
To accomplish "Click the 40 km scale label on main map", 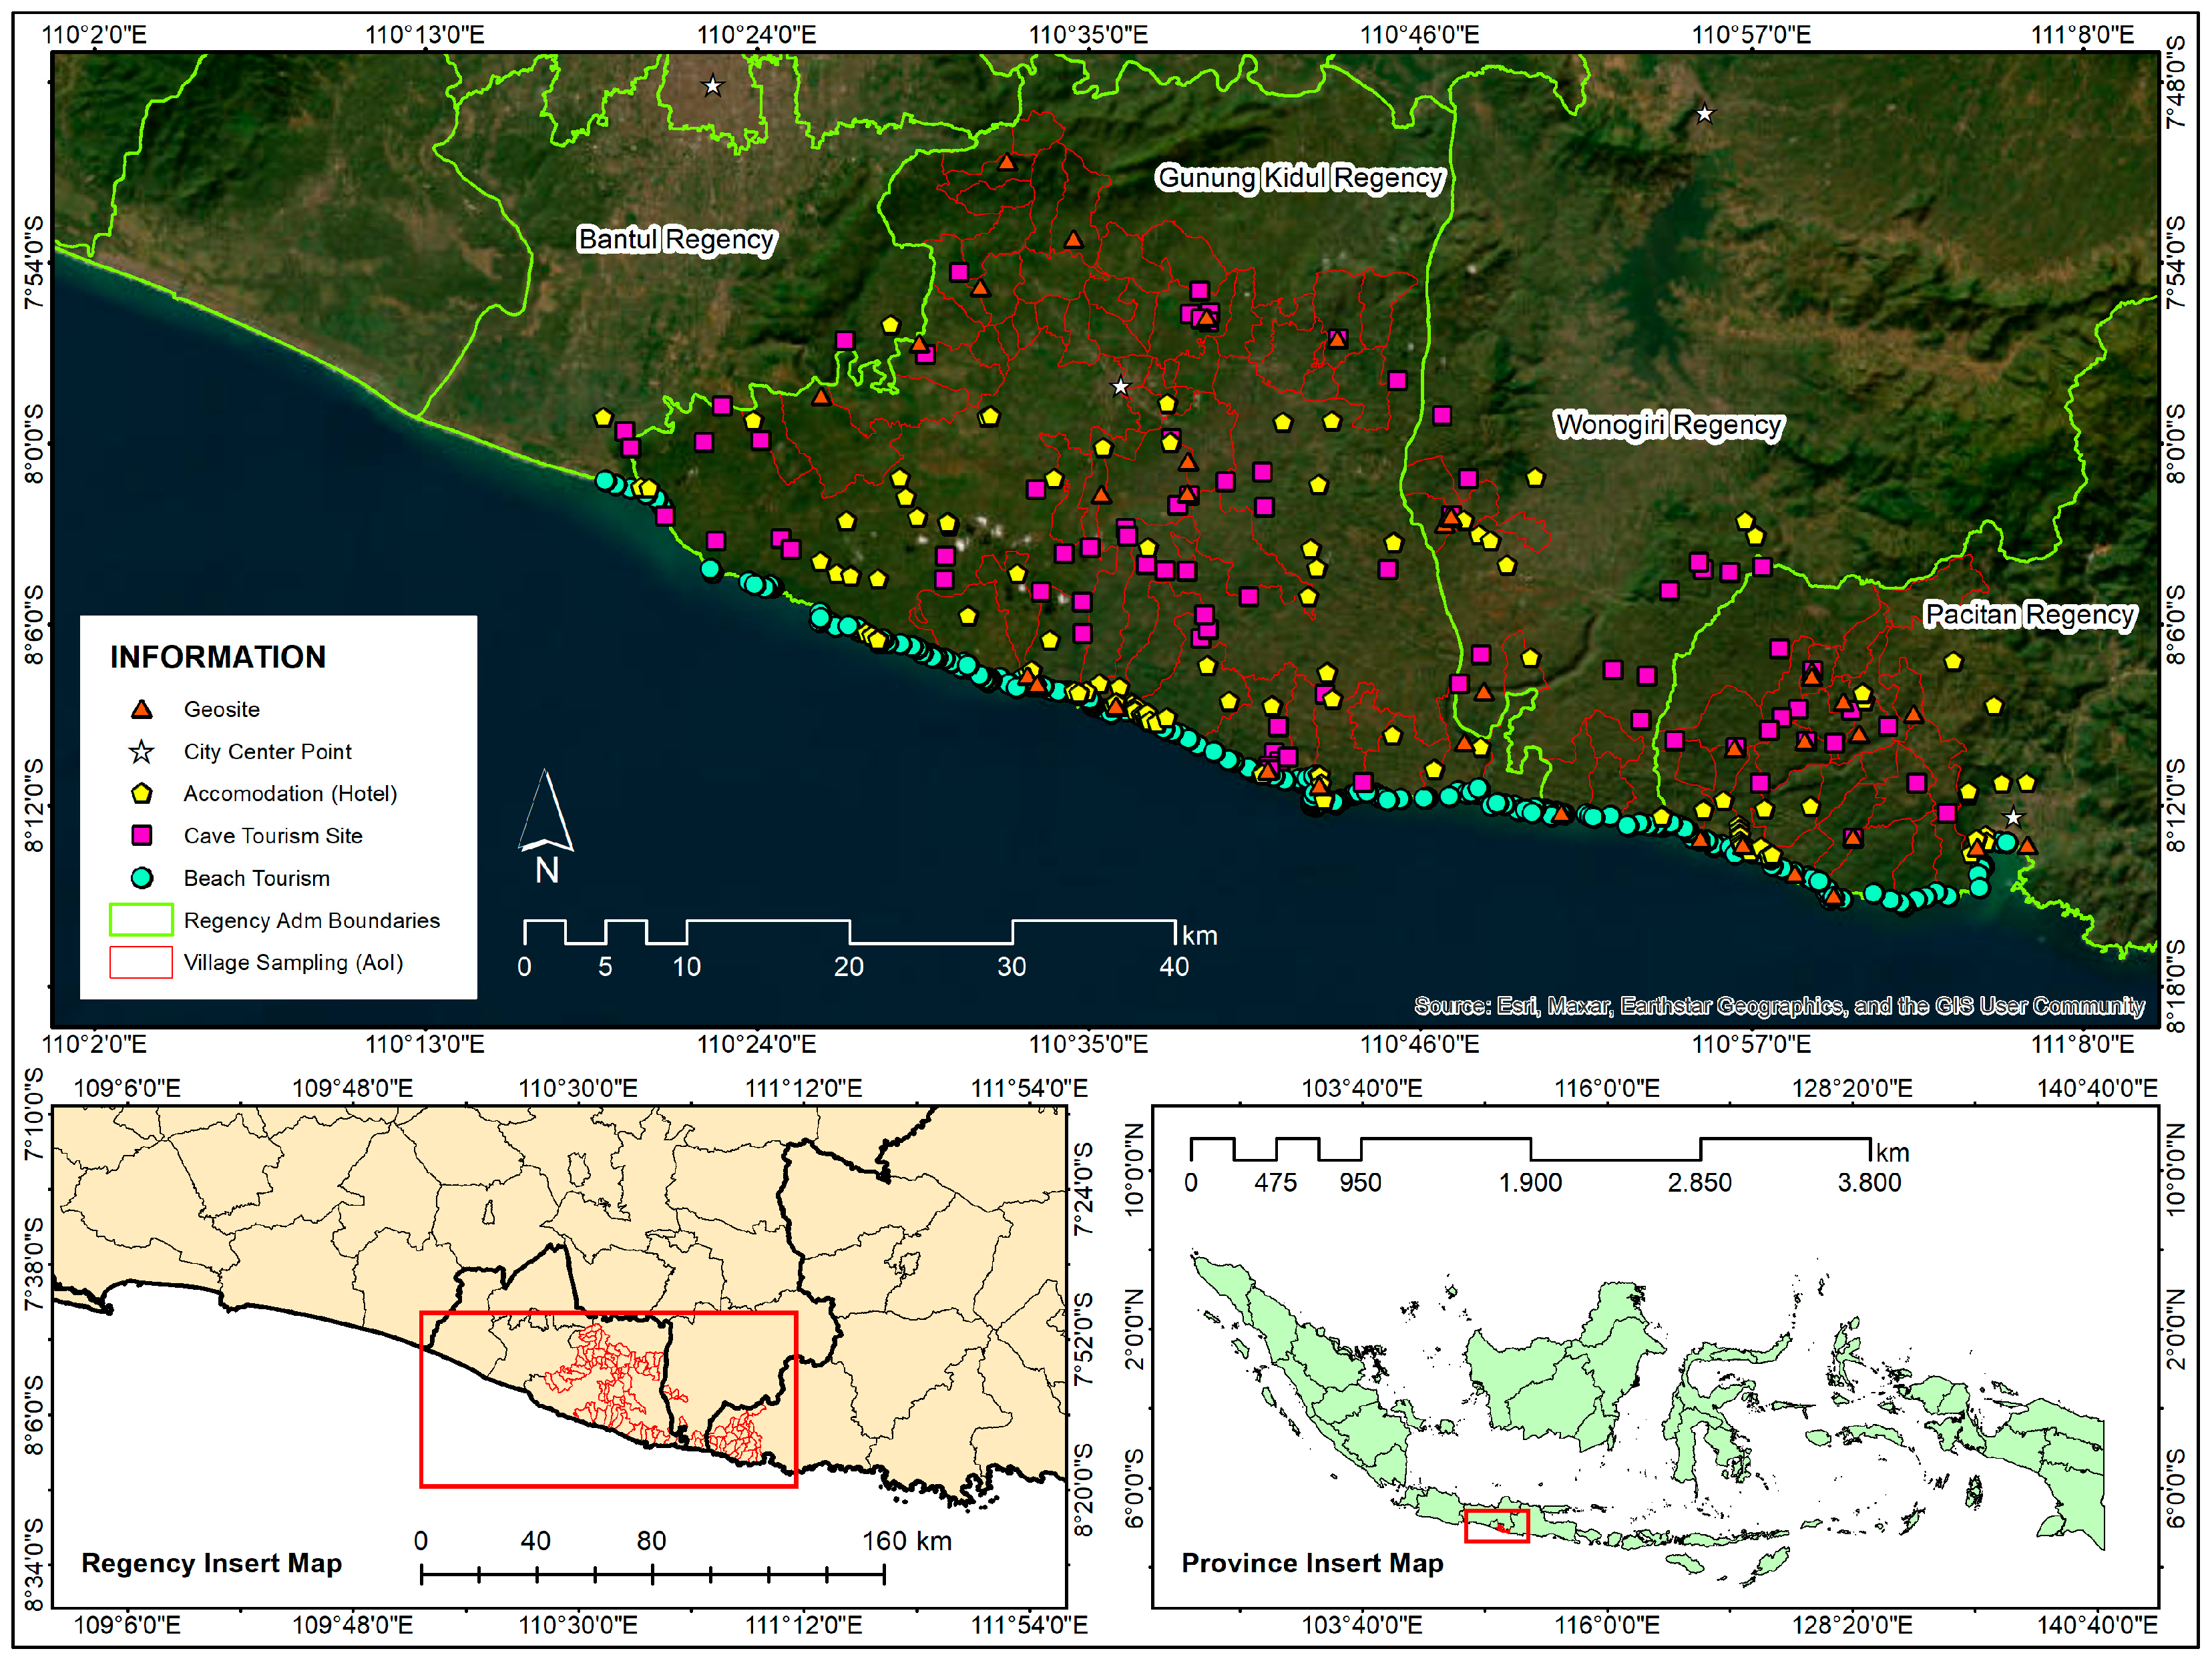I will point(1174,967).
